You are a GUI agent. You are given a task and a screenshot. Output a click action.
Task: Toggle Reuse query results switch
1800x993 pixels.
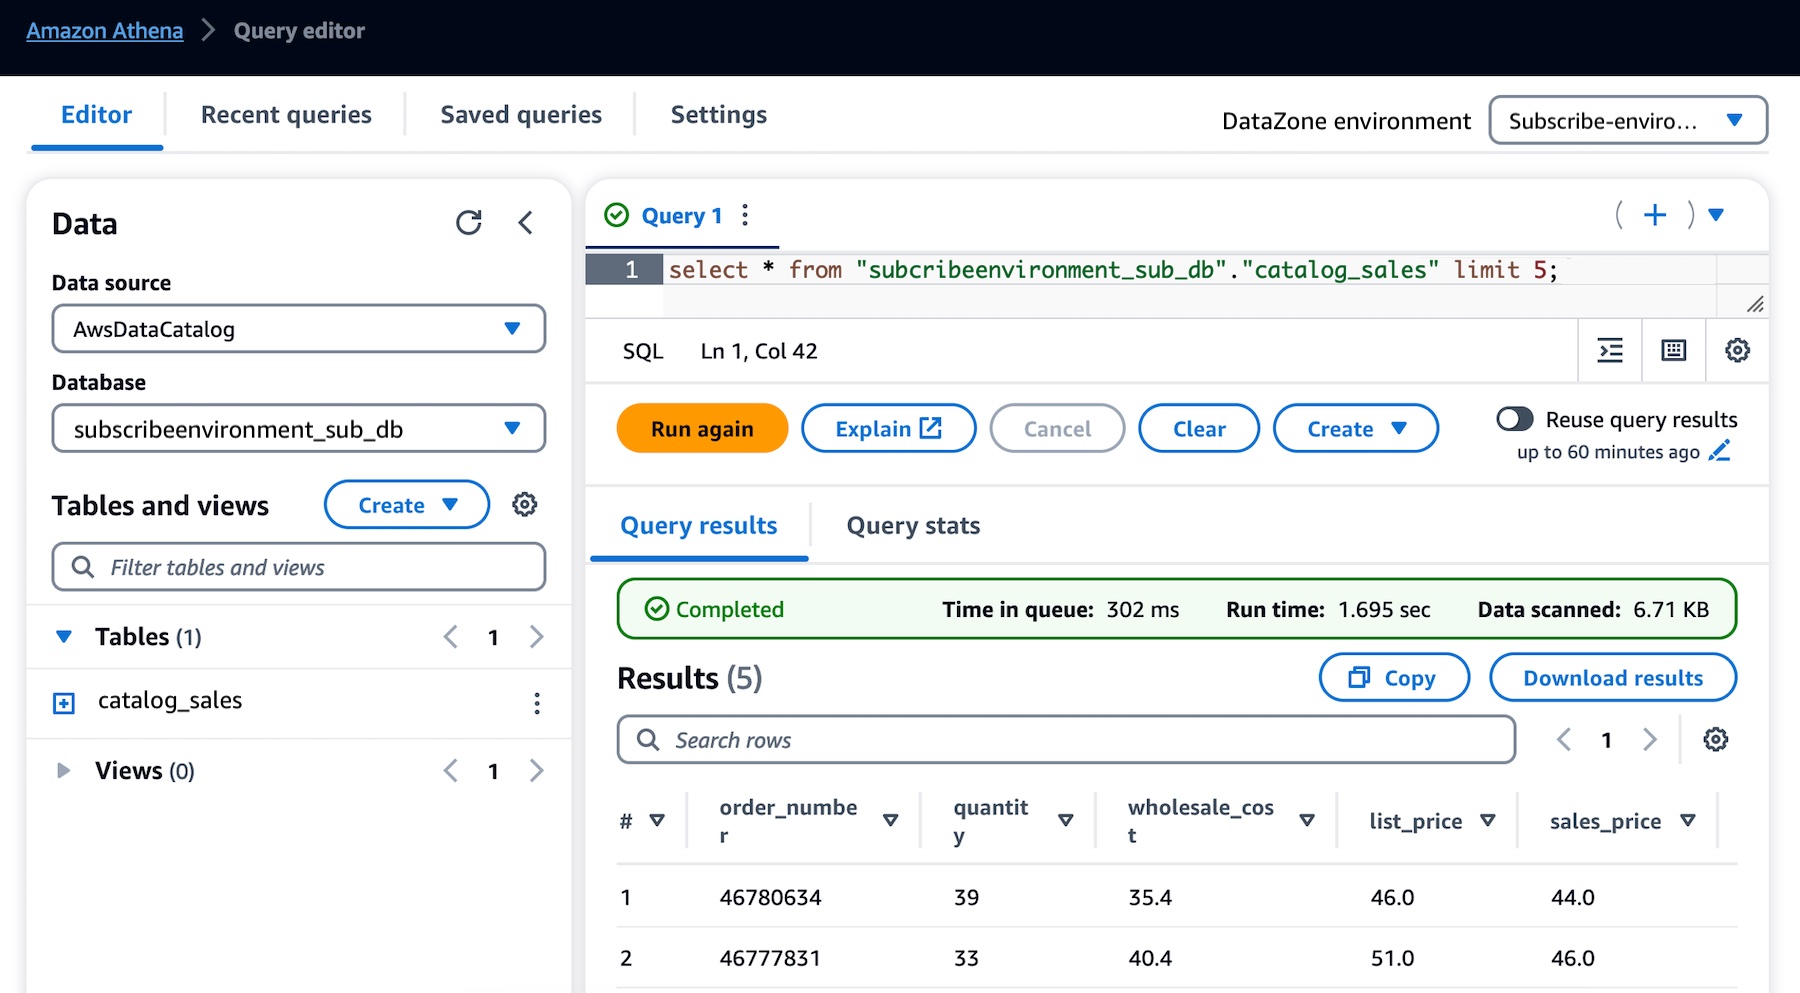point(1515,419)
